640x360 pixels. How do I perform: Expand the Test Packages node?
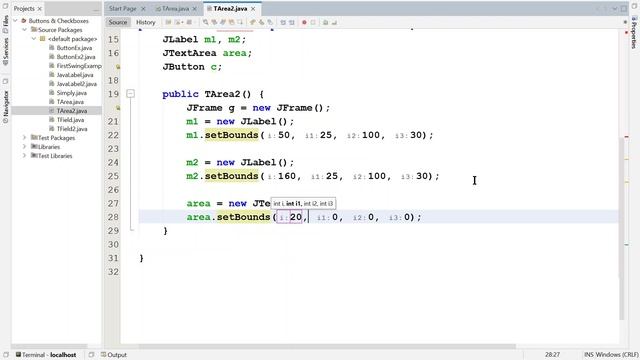pyautogui.click(x=24, y=138)
